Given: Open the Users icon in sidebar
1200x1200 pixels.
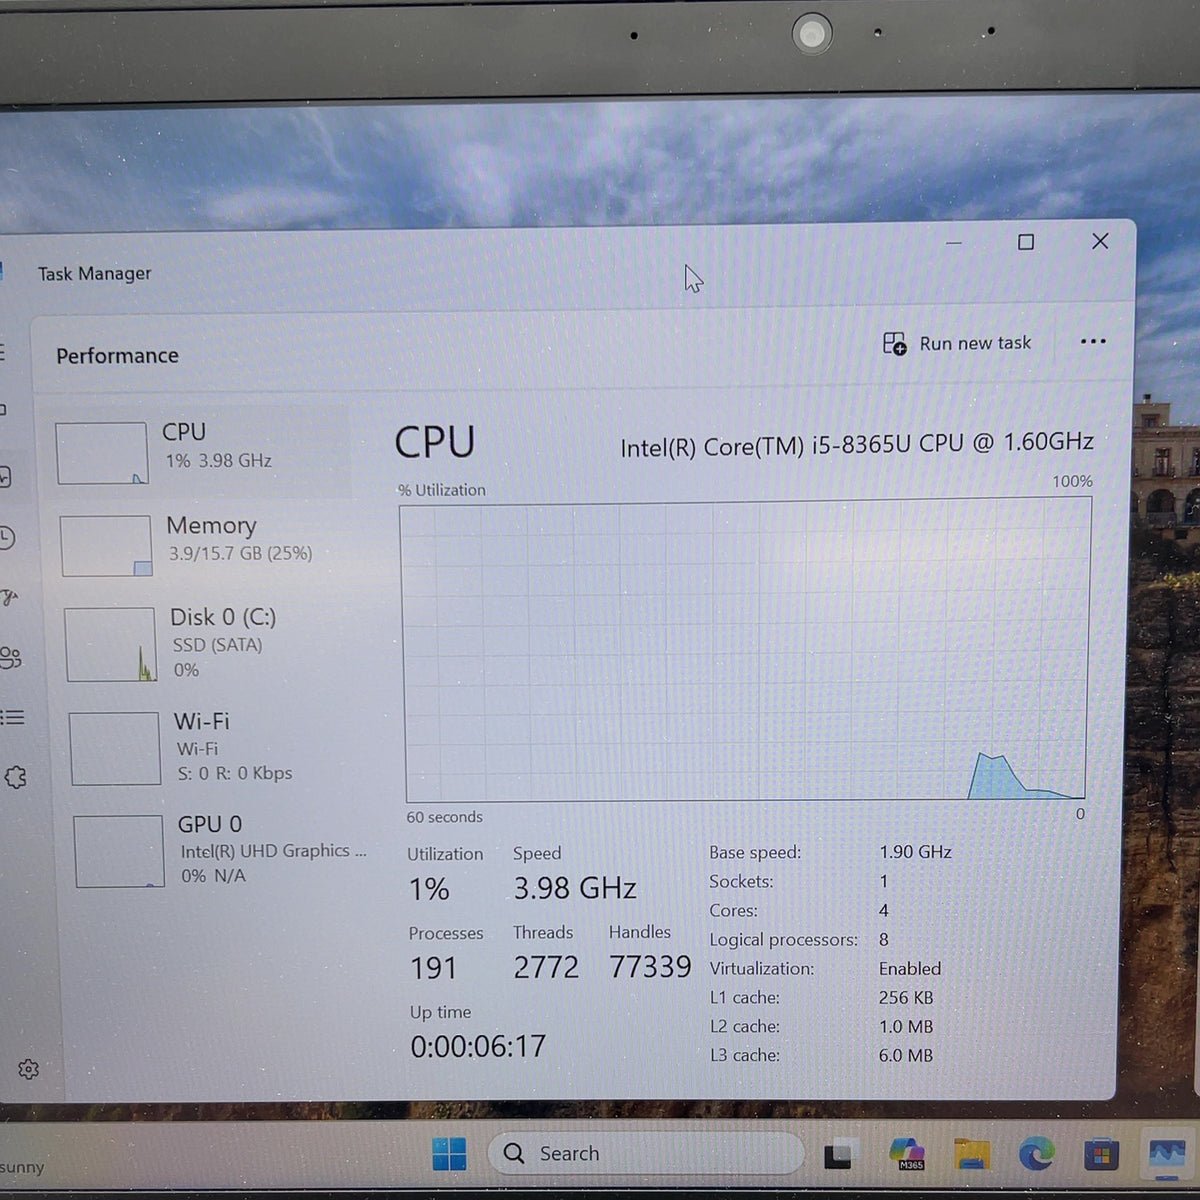Looking at the screenshot, I should (10, 657).
